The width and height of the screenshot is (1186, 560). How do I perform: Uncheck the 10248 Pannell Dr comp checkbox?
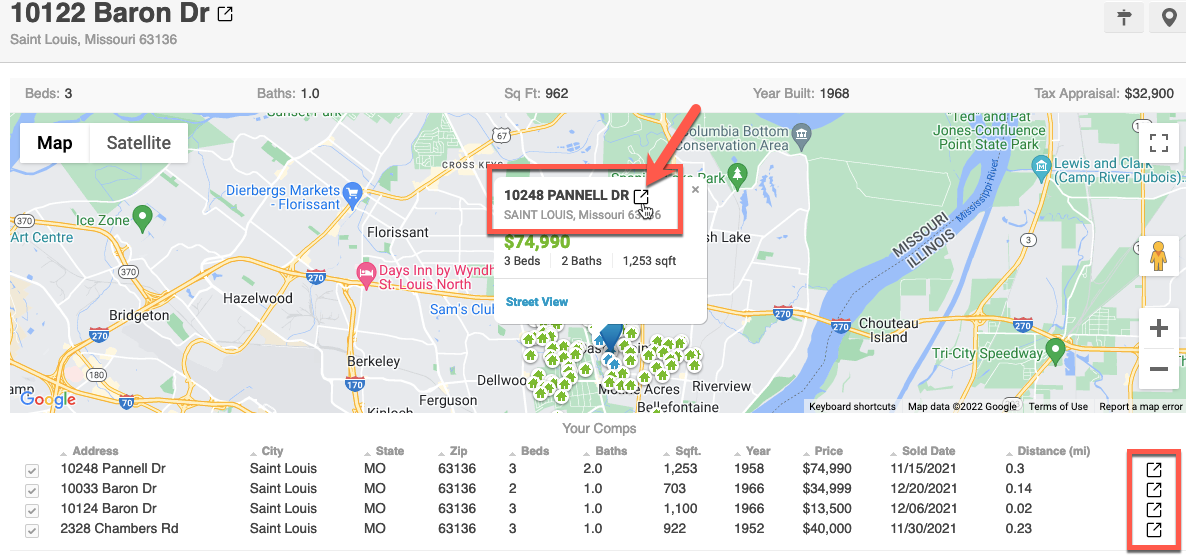32,470
